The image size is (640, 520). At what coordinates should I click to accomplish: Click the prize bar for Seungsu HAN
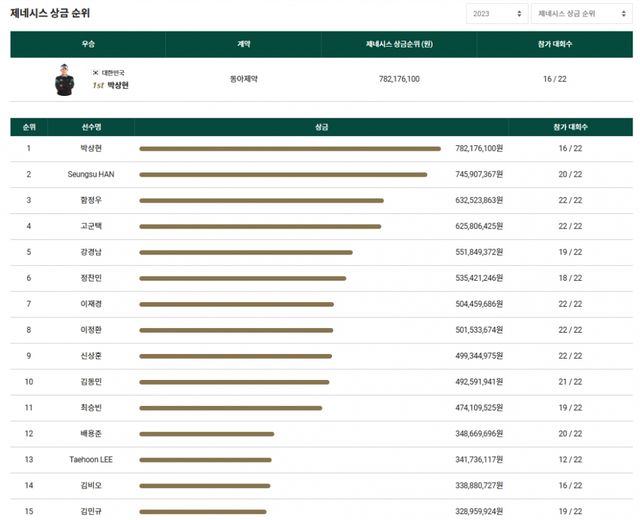(x=283, y=175)
